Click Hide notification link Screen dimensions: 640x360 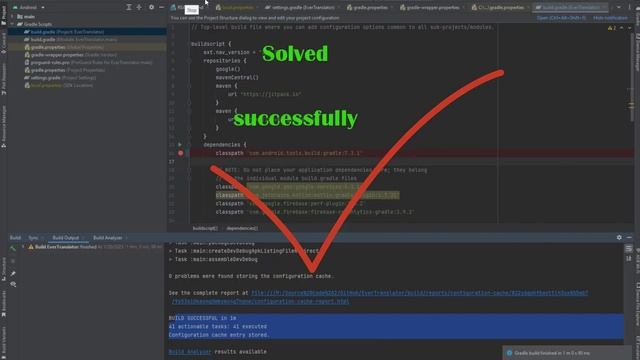[x=610, y=18]
